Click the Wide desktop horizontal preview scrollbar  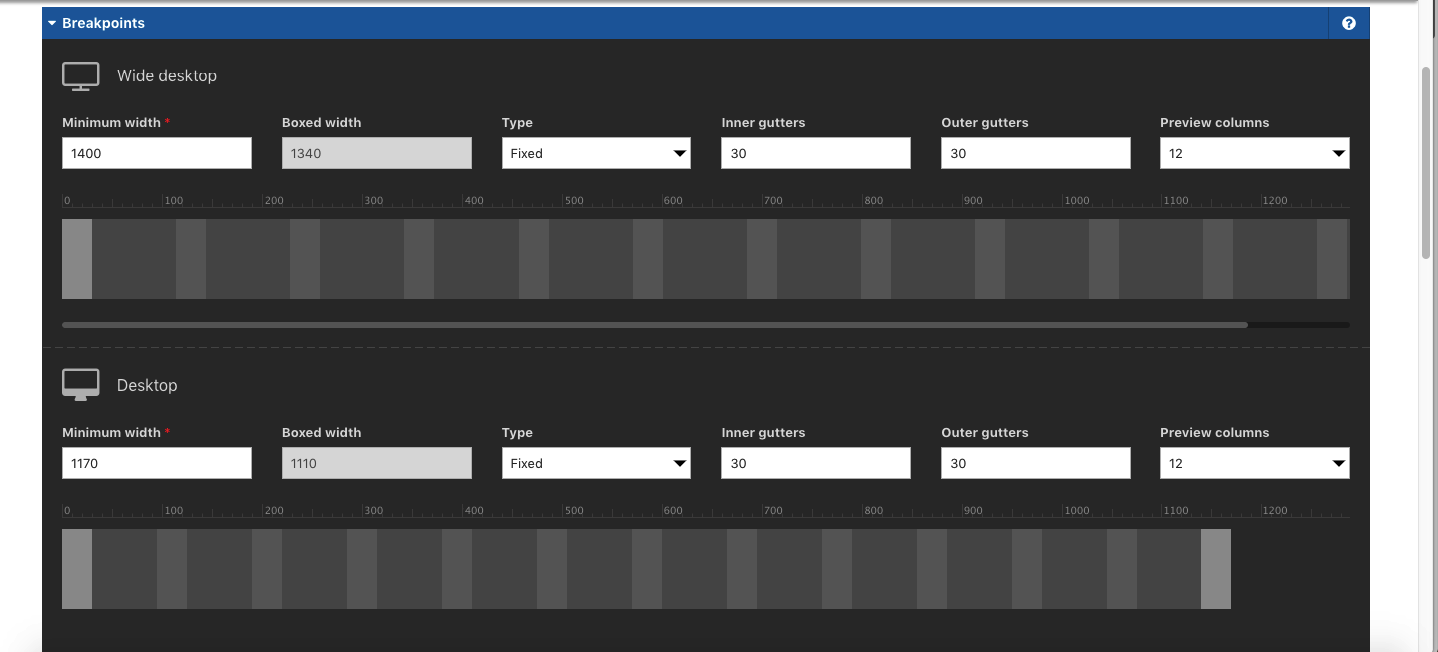coord(655,325)
